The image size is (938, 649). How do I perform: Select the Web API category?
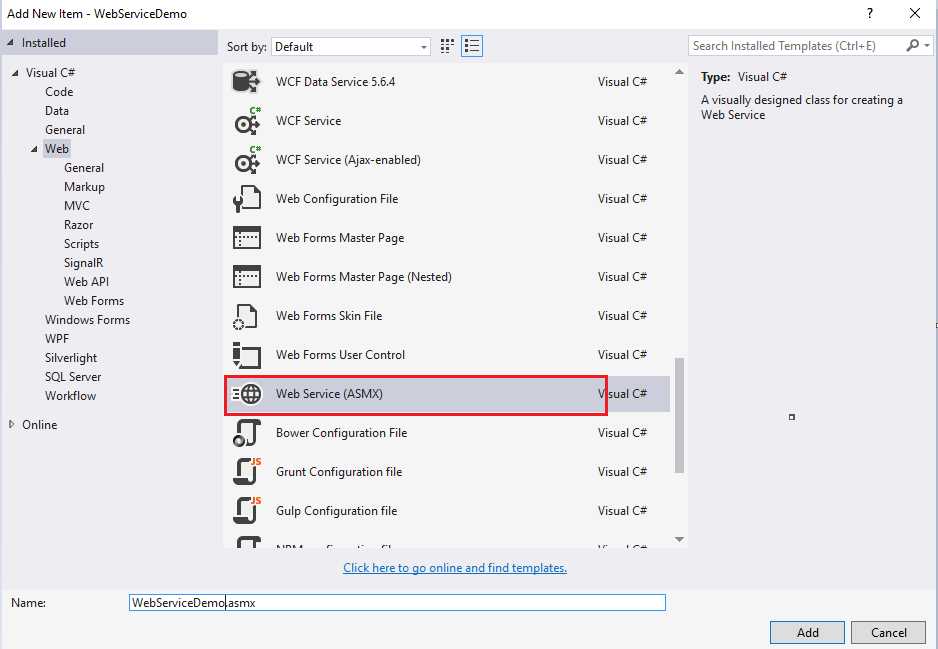pos(86,282)
